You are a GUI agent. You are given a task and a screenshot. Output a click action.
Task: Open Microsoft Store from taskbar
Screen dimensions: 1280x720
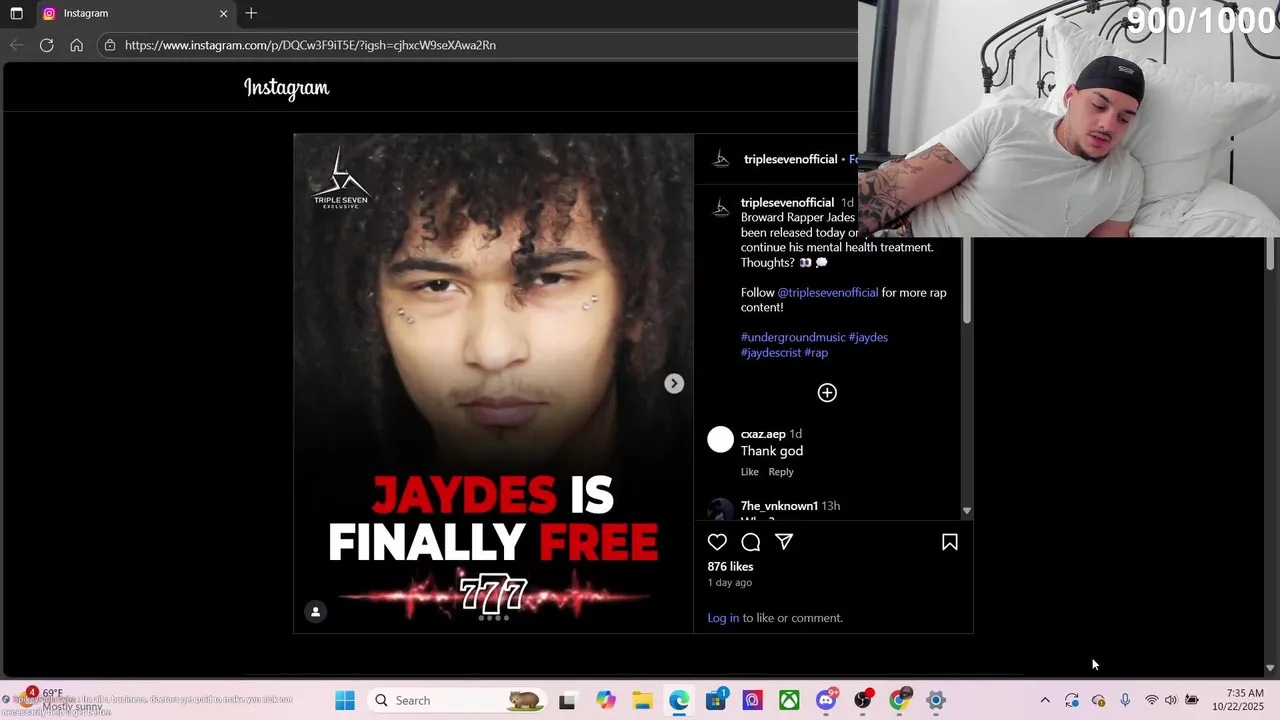click(716, 701)
